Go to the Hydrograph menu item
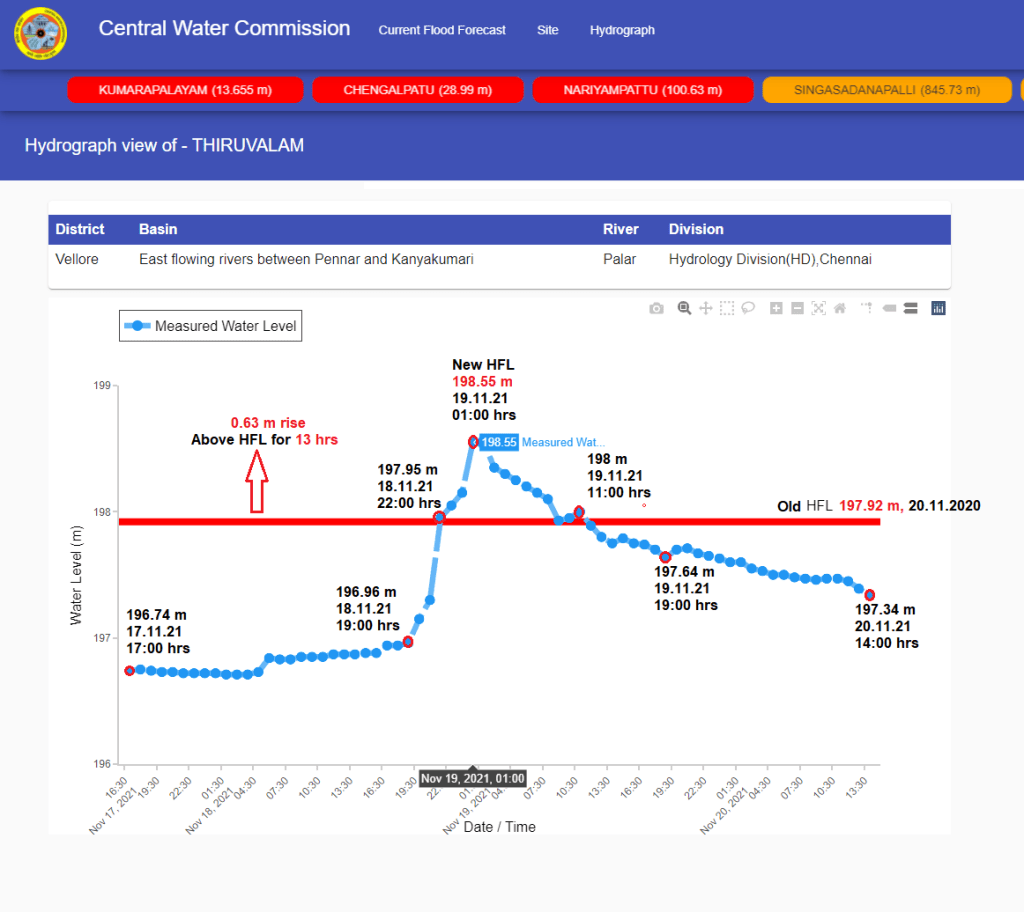The image size is (1024, 912). [x=622, y=30]
